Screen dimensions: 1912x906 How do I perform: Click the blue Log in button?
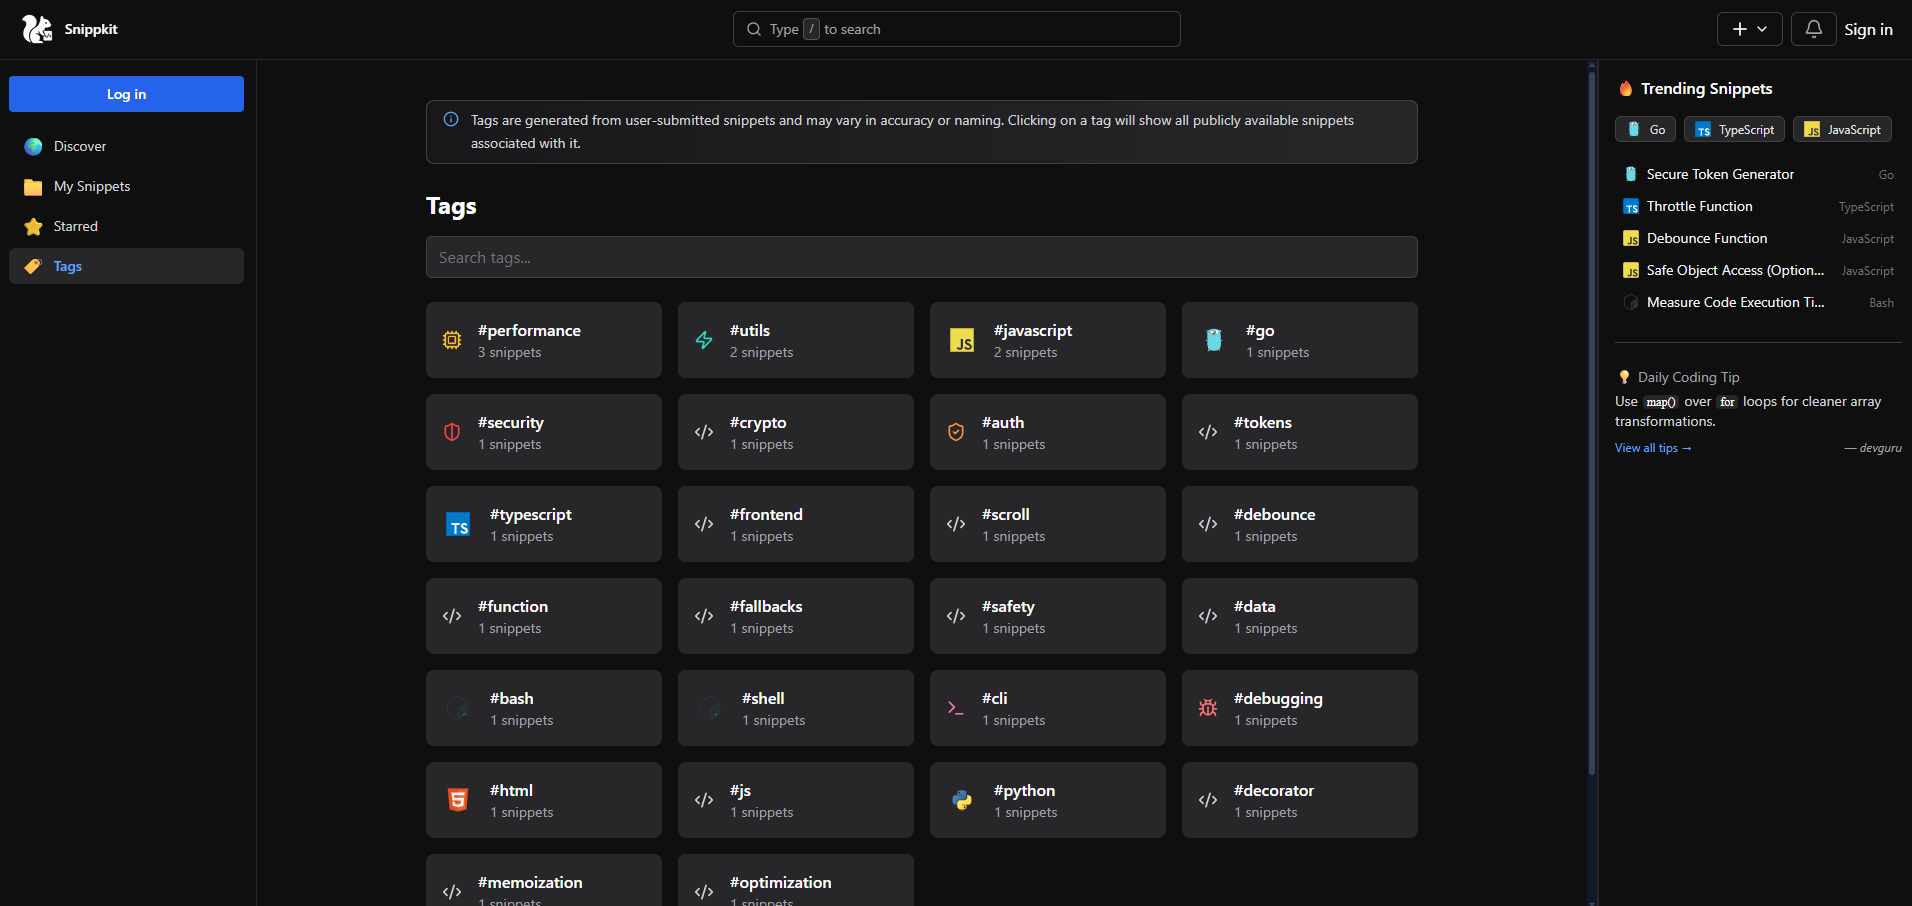[126, 94]
